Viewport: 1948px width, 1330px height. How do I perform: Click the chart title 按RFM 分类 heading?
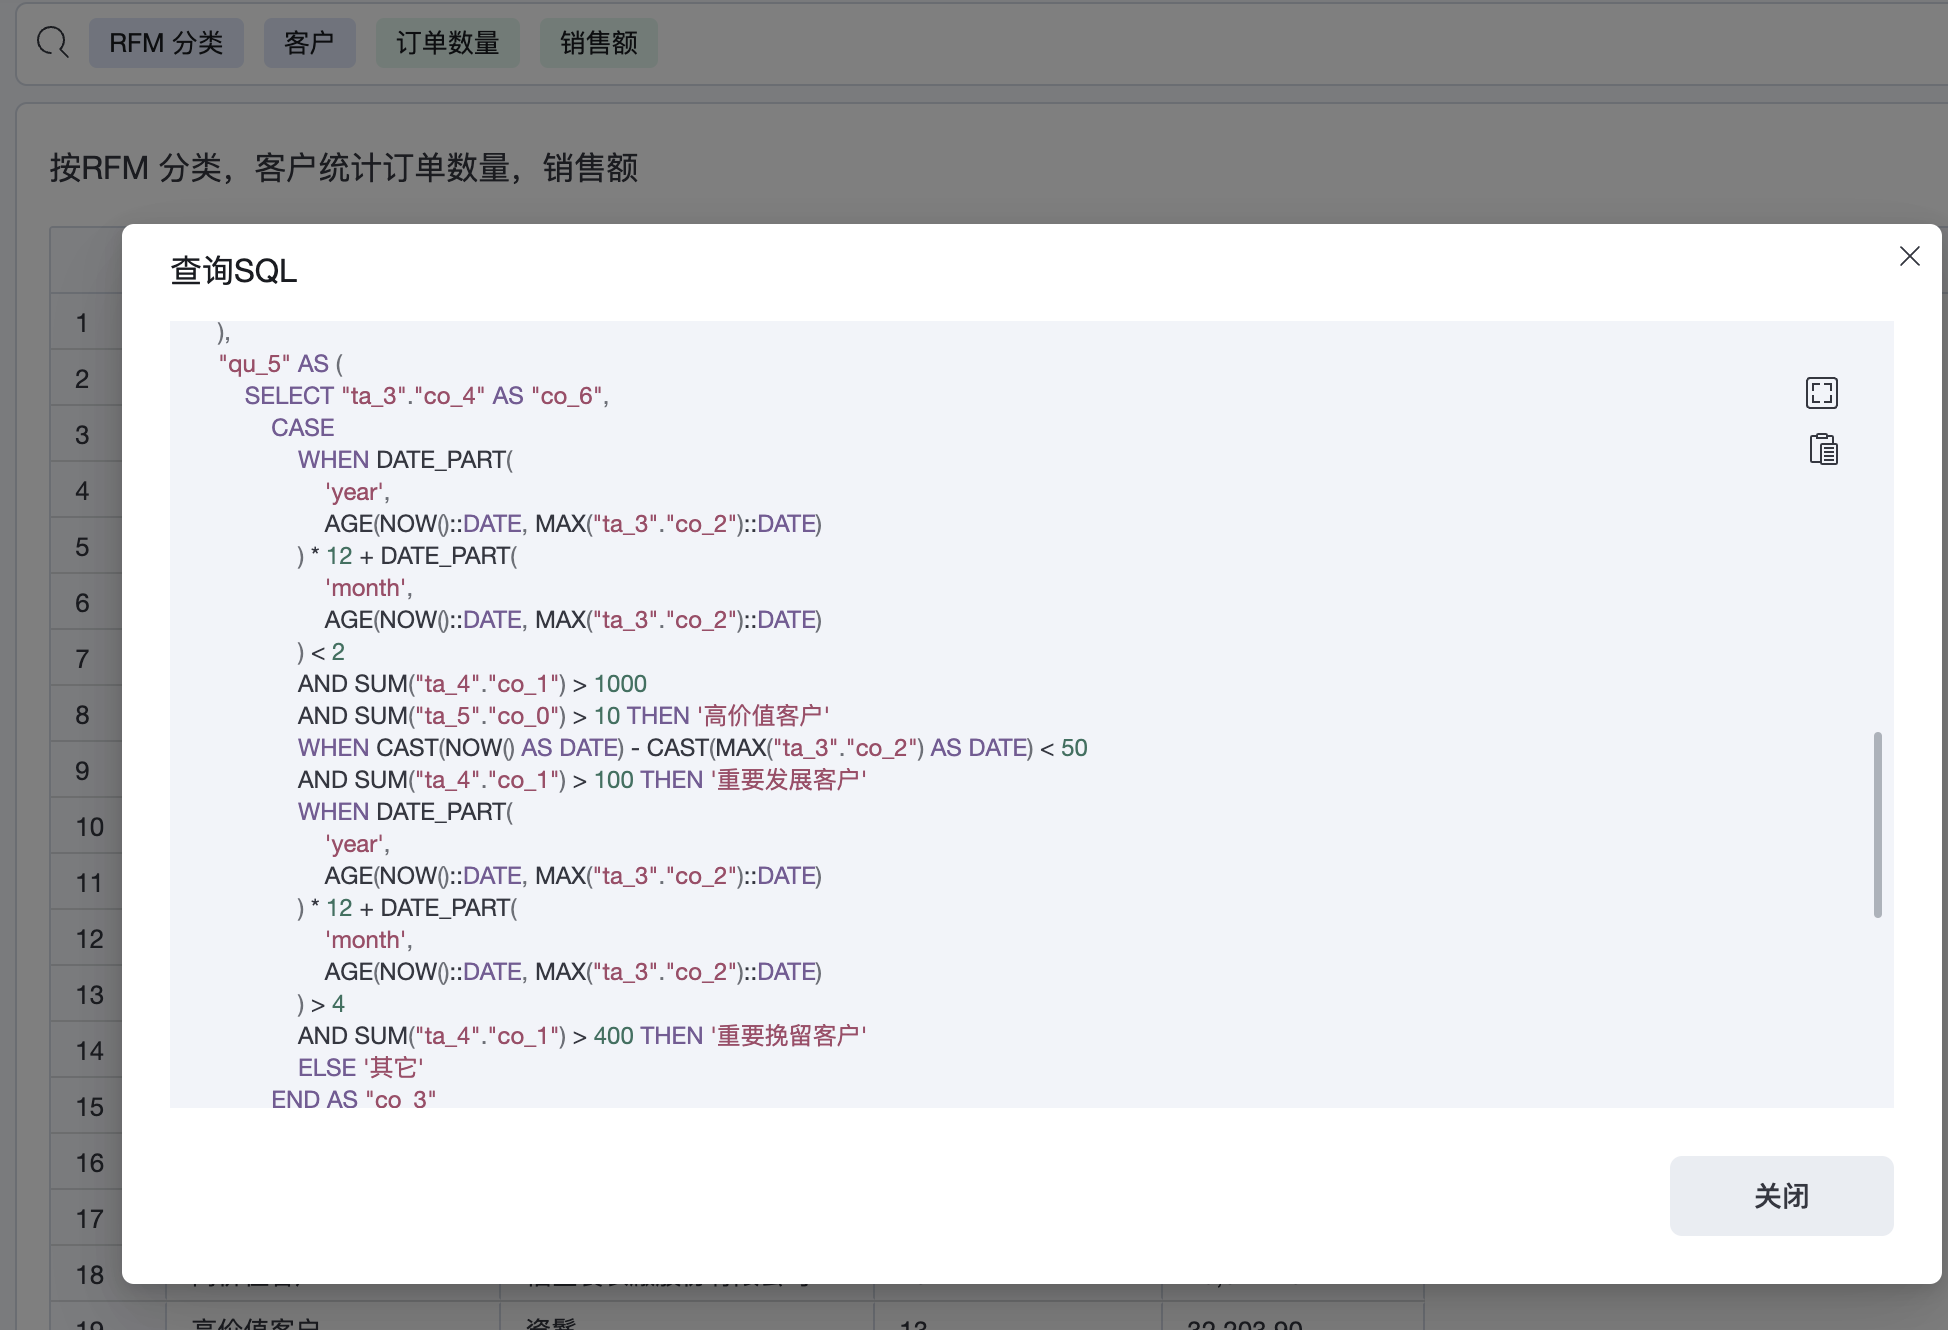tap(343, 168)
